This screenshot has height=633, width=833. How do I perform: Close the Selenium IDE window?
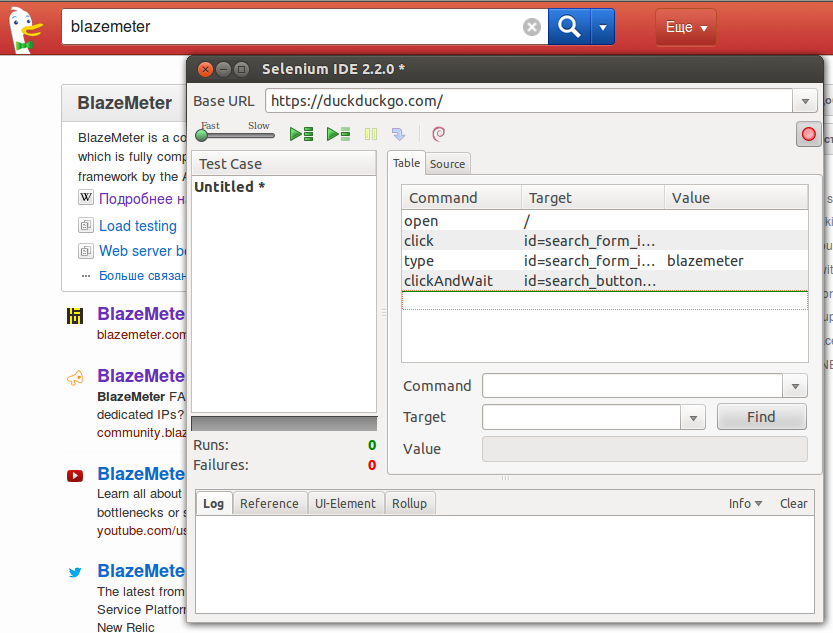coord(205,69)
